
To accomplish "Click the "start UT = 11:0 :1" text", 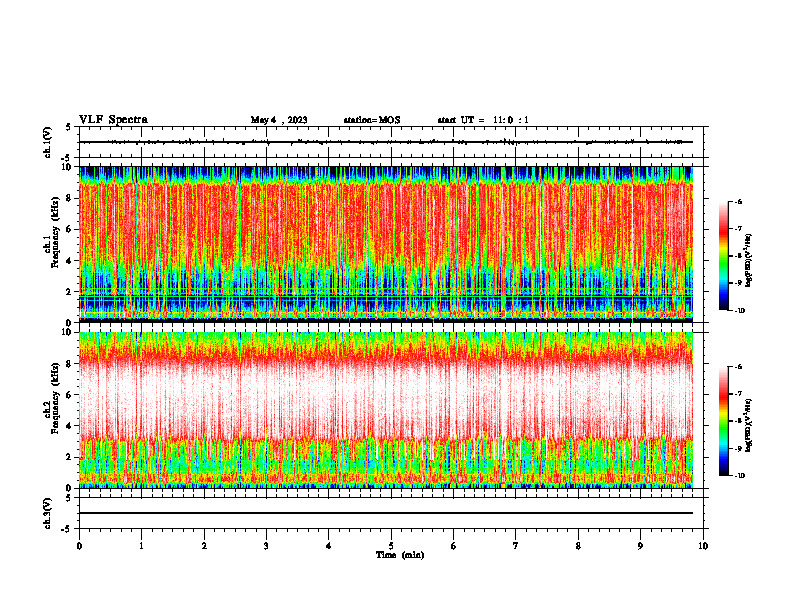I will 483,120.
